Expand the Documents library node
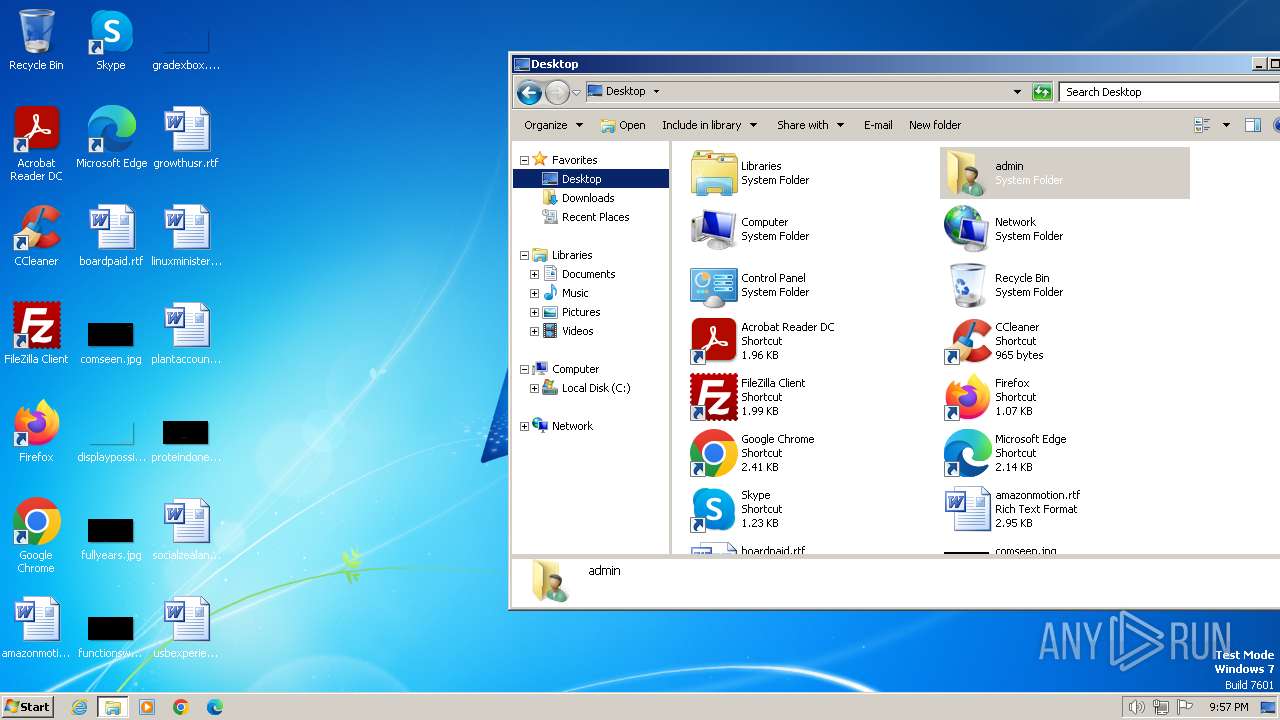The width and height of the screenshot is (1280, 720). click(534, 274)
